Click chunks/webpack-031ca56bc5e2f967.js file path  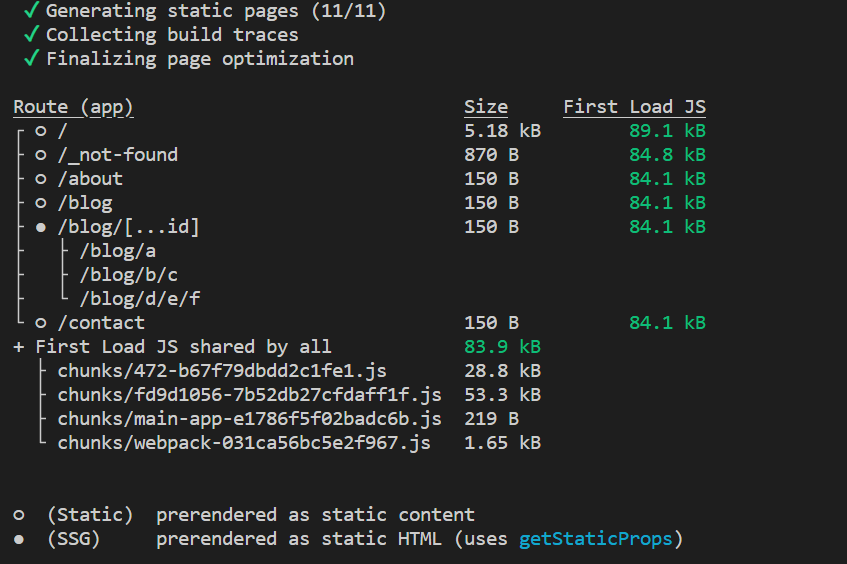pyautogui.click(x=244, y=443)
